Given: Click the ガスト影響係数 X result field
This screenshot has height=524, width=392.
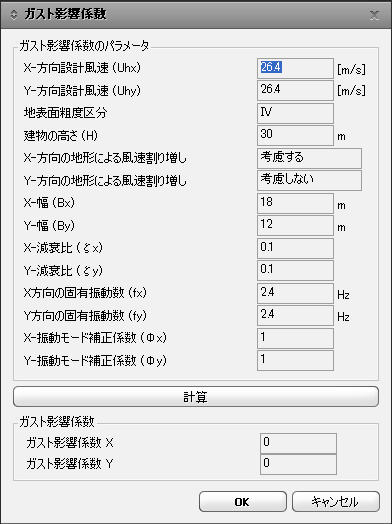Looking at the screenshot, I should 298,443.
